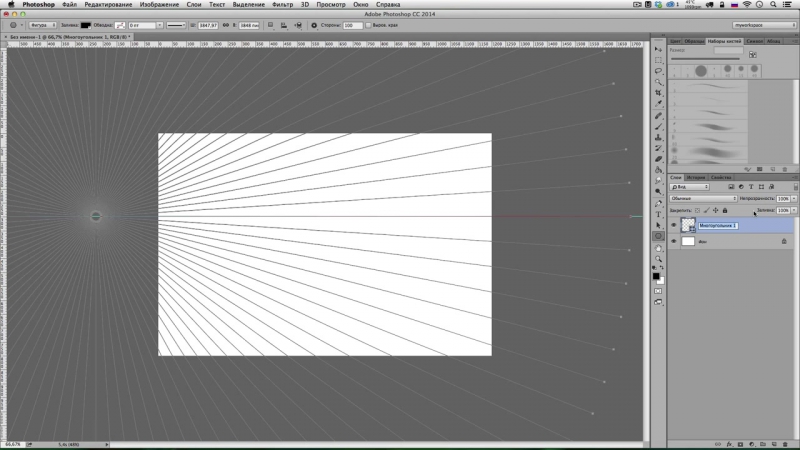
Task: Select the Move tool
Action: [658, 49]
